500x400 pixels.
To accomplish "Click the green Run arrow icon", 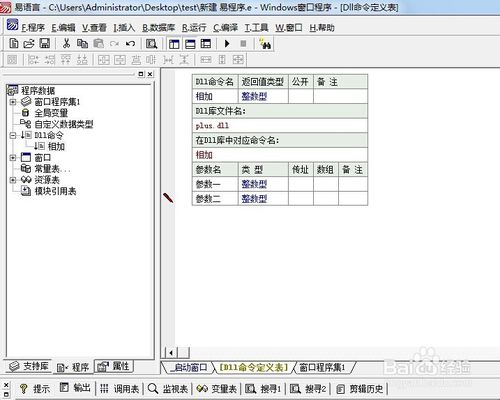I will click(x=227, y=44).
